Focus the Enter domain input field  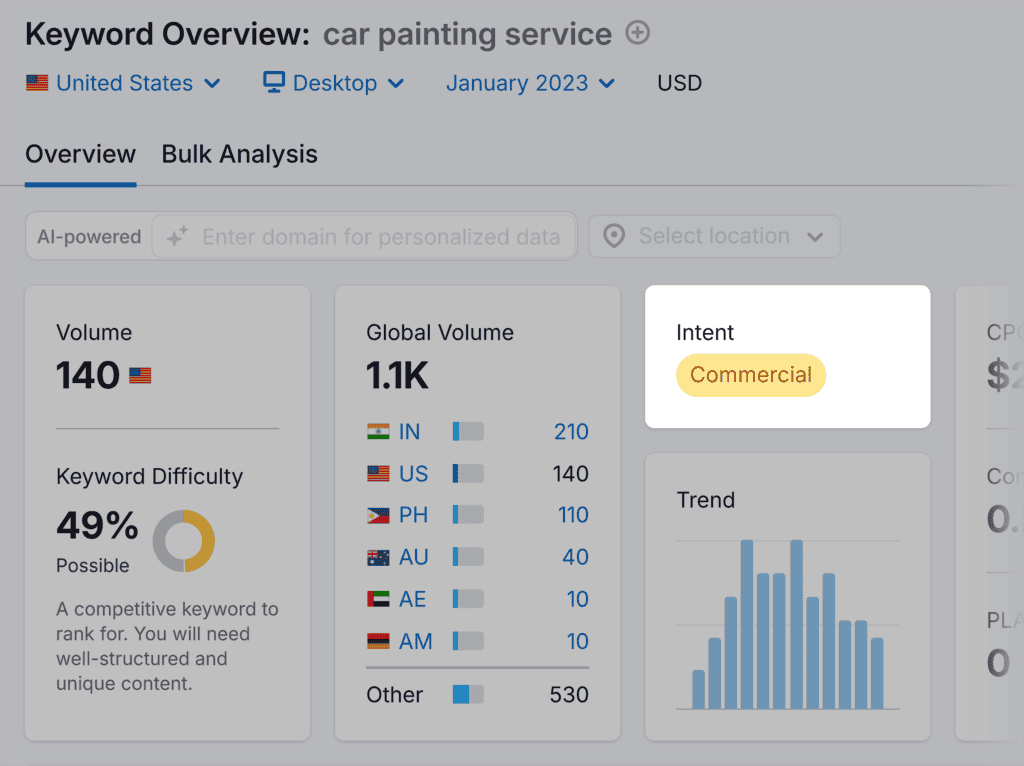[380, 237]
